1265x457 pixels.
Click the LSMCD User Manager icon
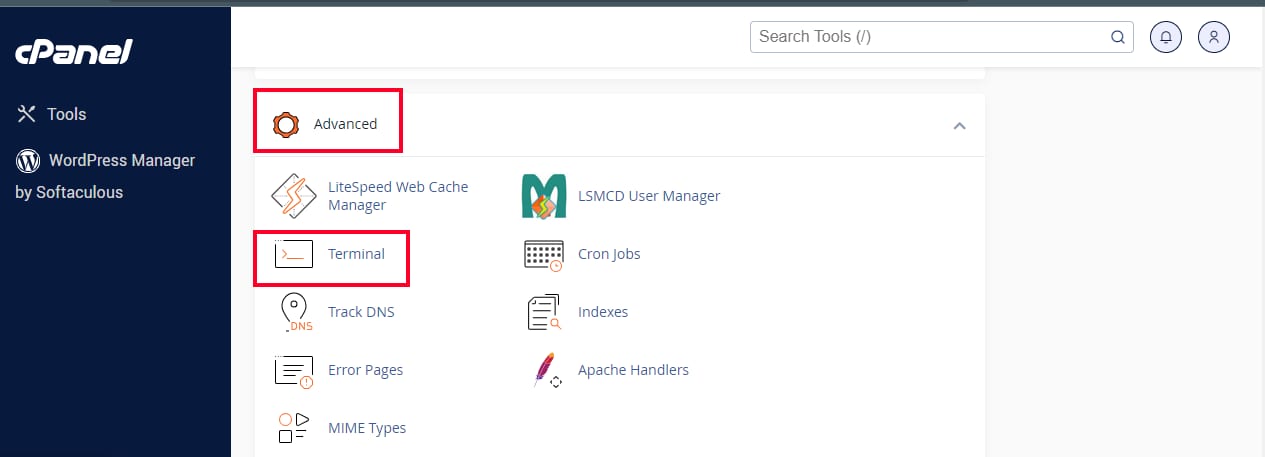coord(544,196)
